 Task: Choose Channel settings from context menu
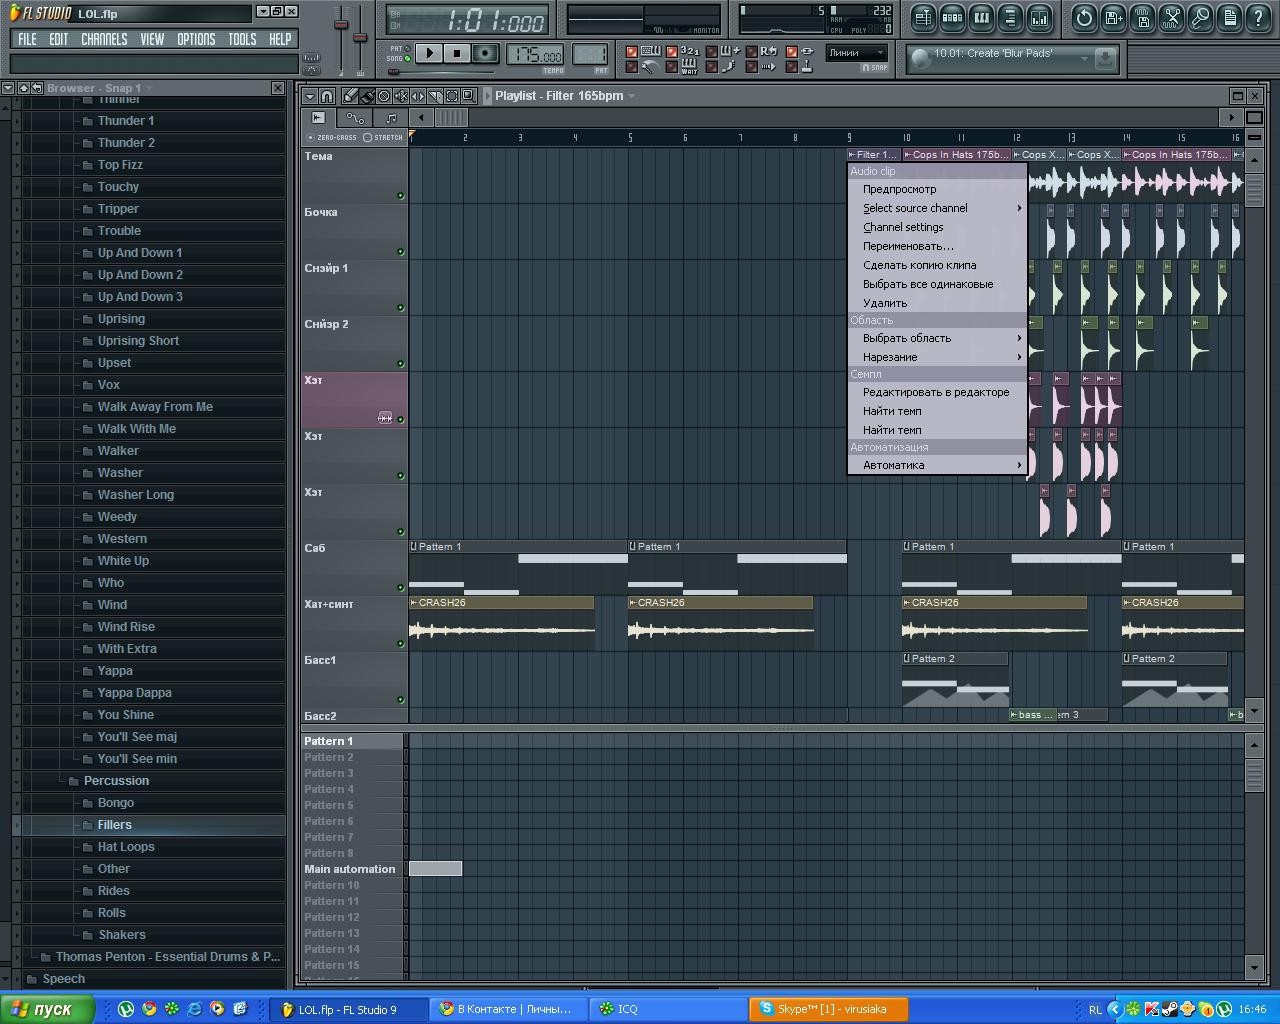[903, 227]
